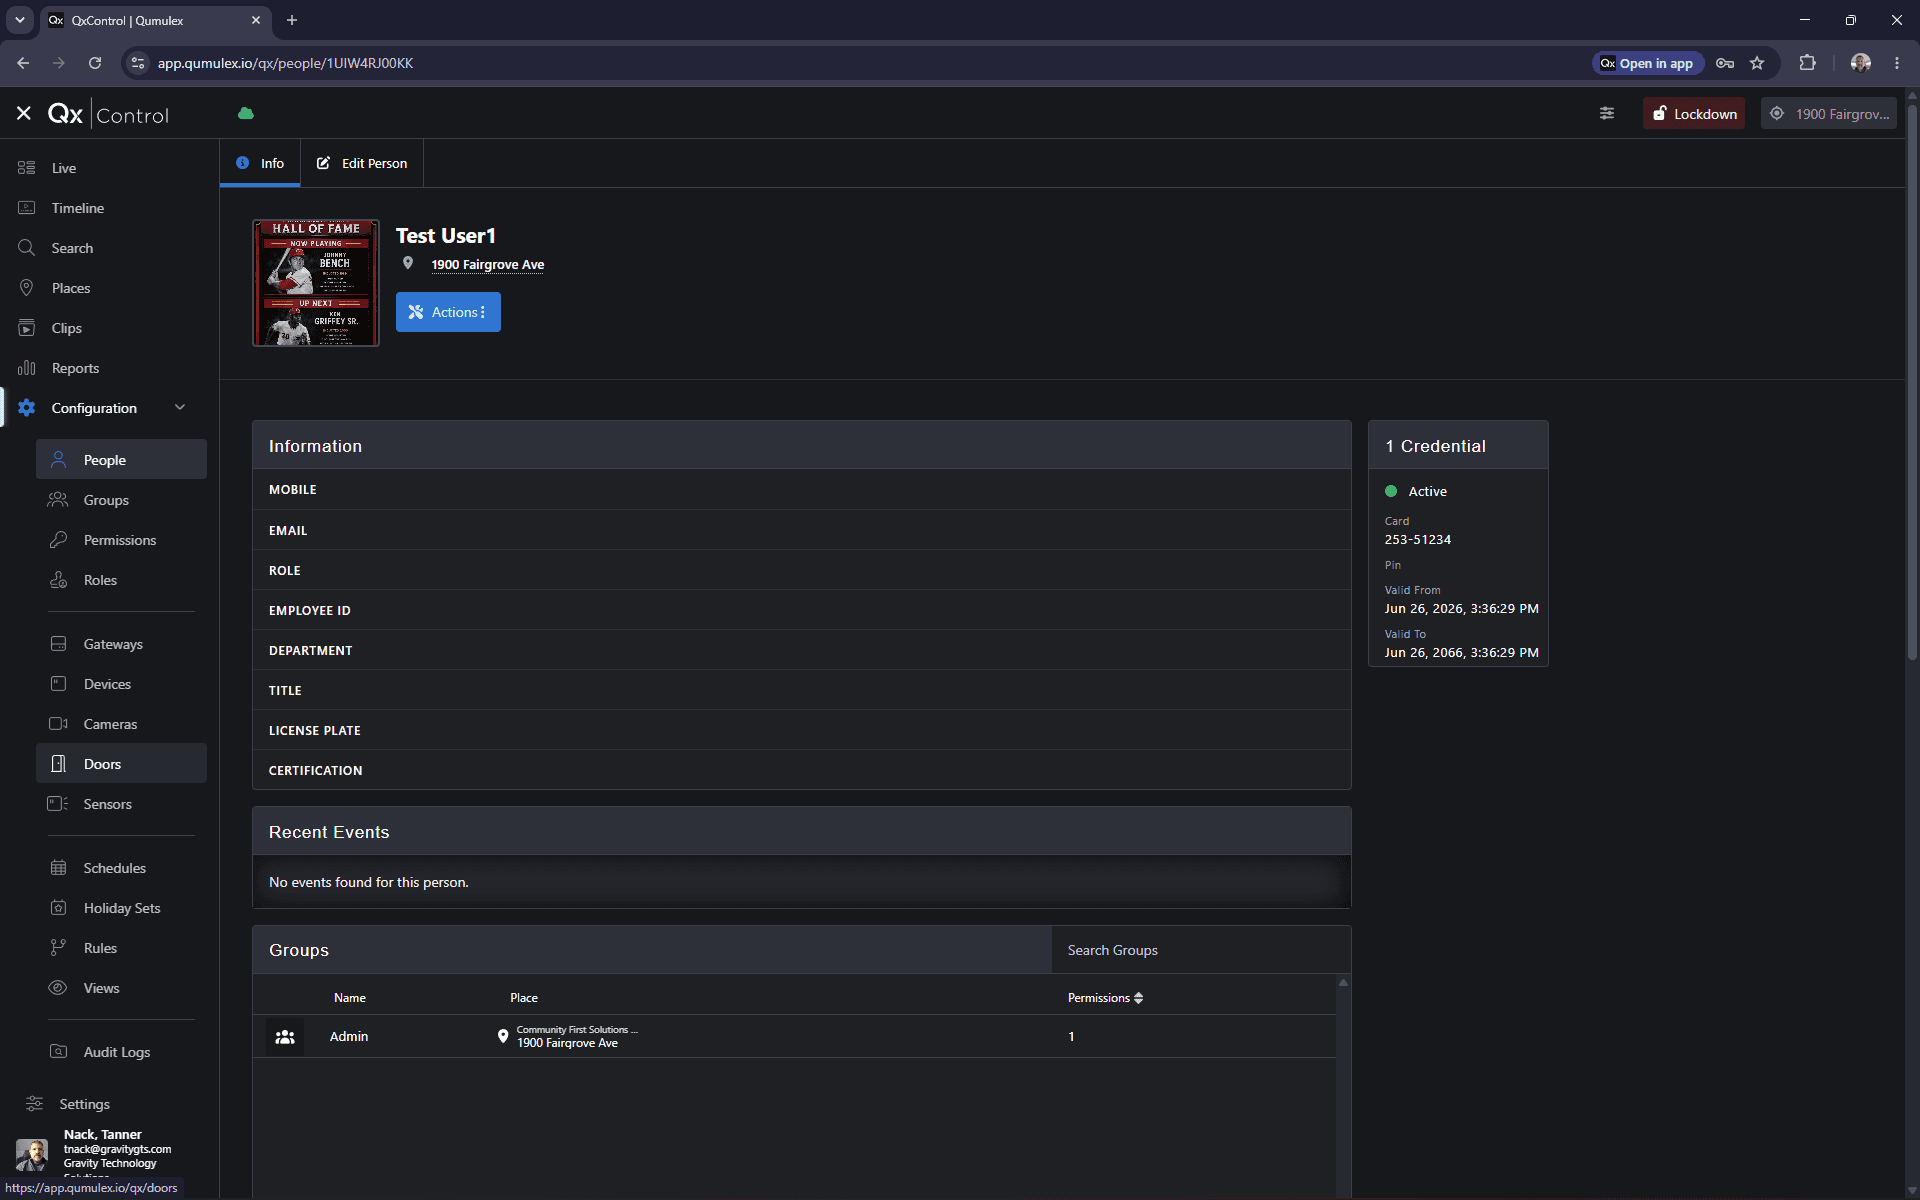Activate the Lockdown button
Image resolution: width=1920 pixels, height=1200 pixels.
1694,114
